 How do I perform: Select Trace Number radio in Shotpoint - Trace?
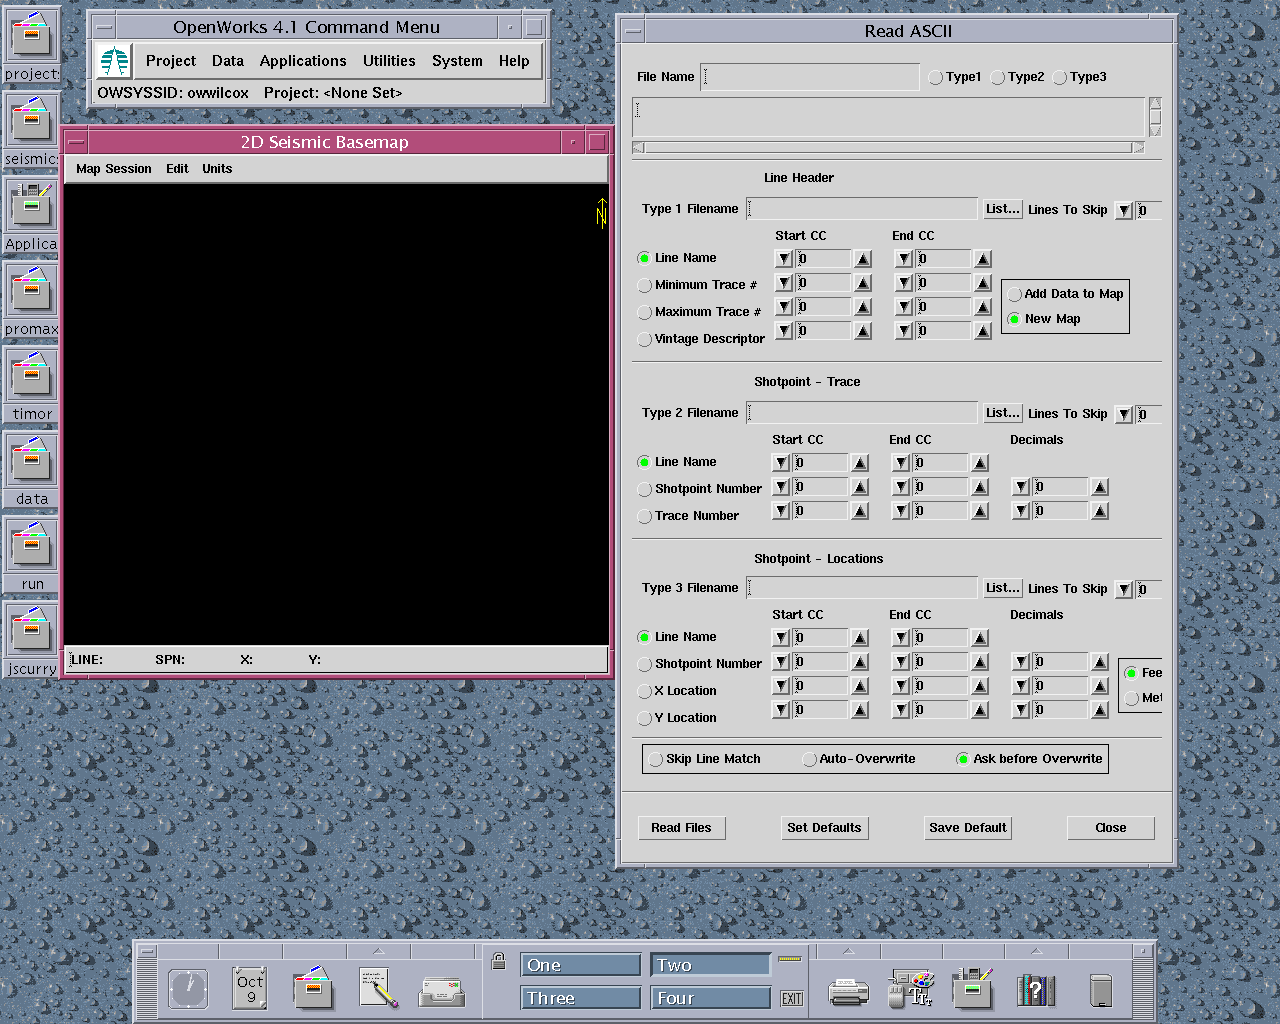[x=644, y=517]
